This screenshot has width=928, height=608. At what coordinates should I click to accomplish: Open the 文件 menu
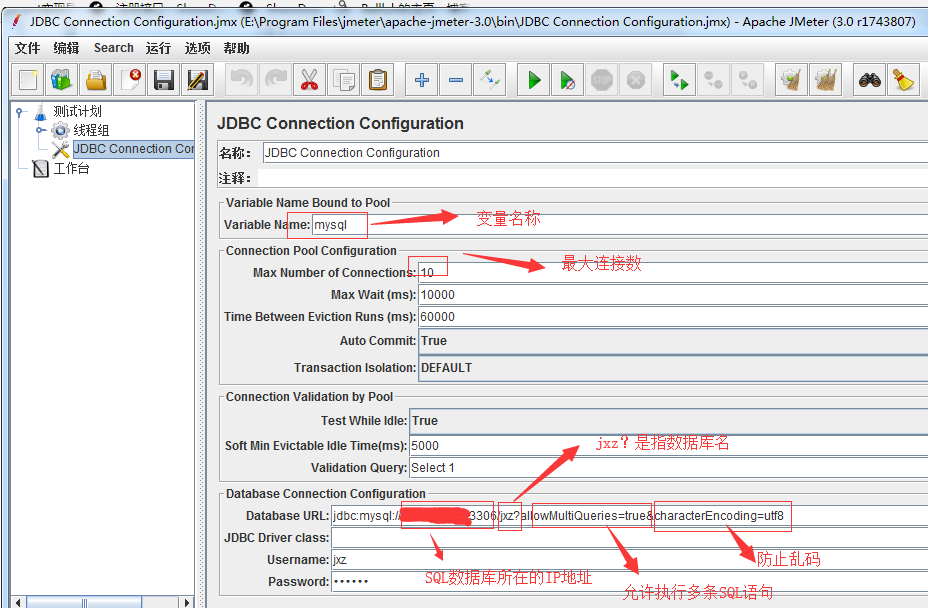(x=27, y=48)
